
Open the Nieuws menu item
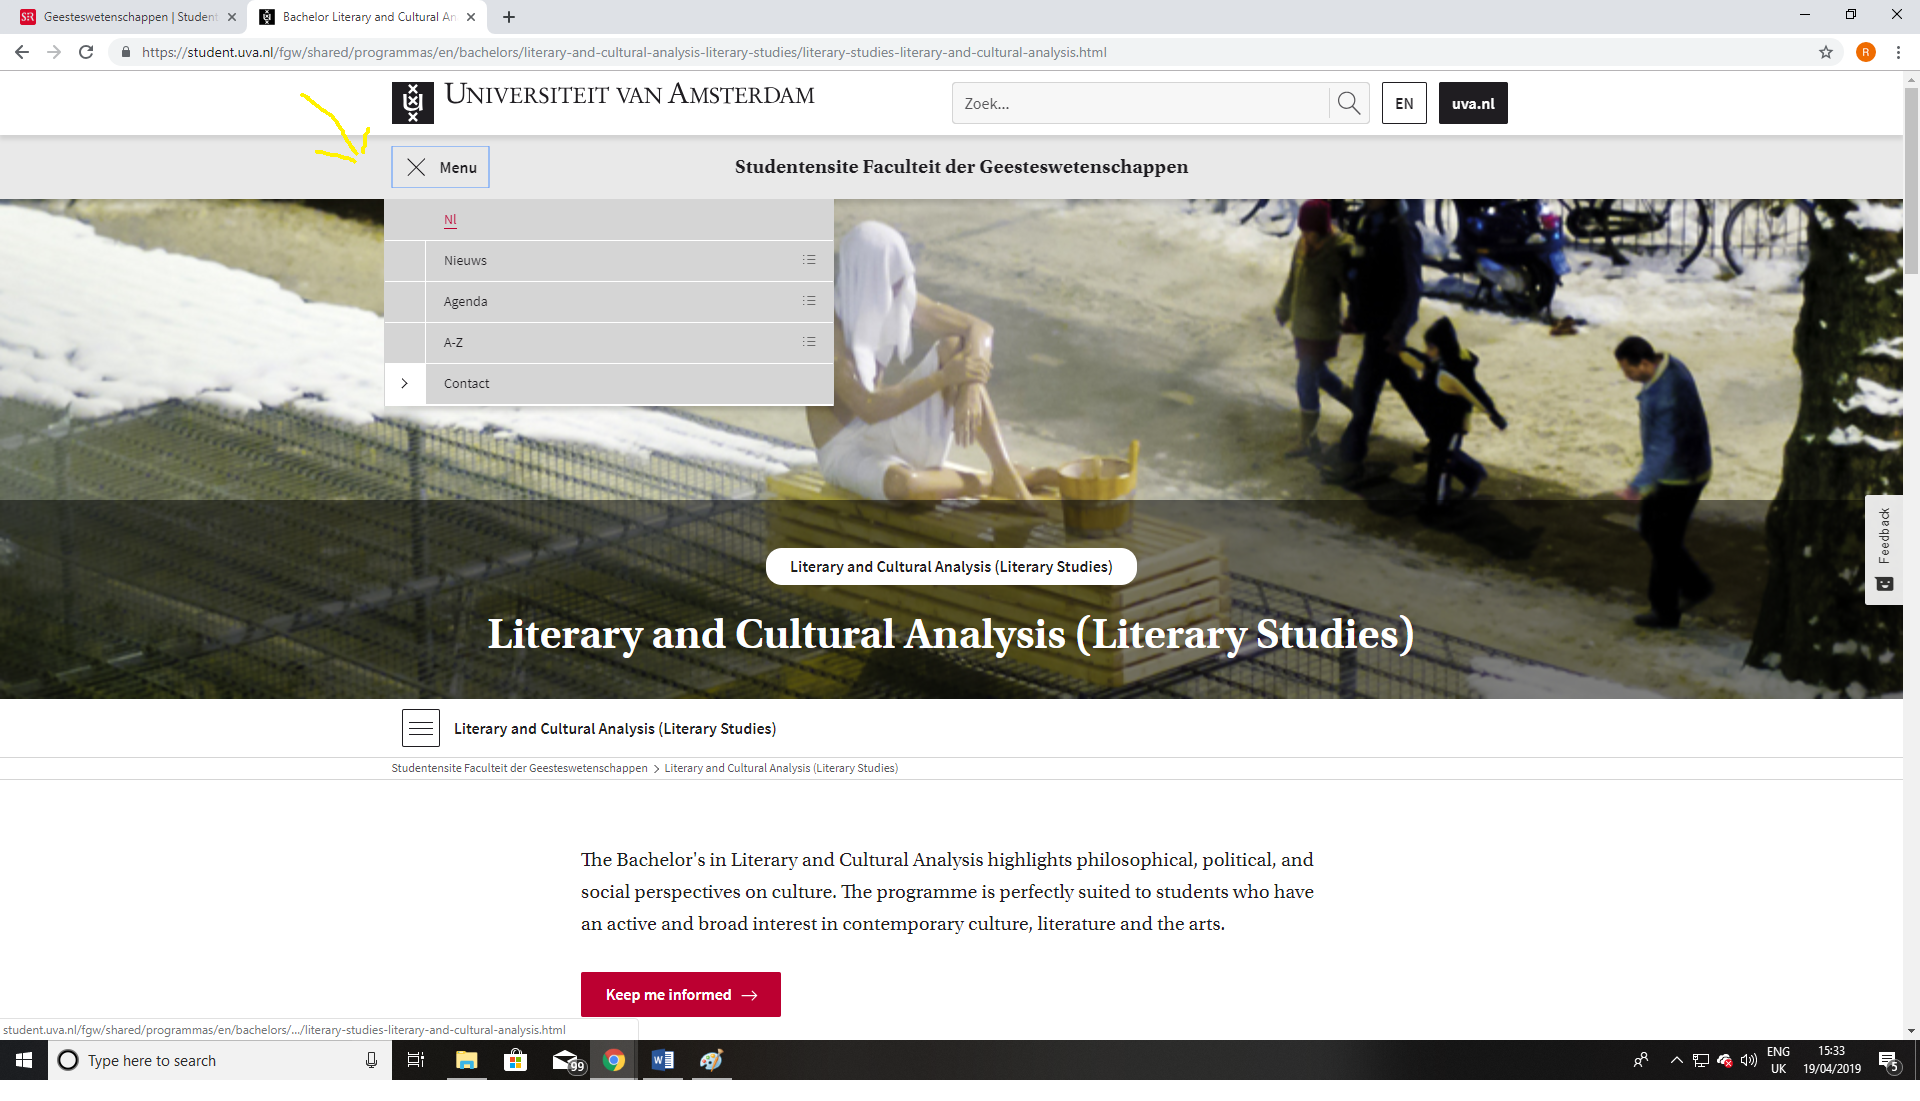(465, 260)
